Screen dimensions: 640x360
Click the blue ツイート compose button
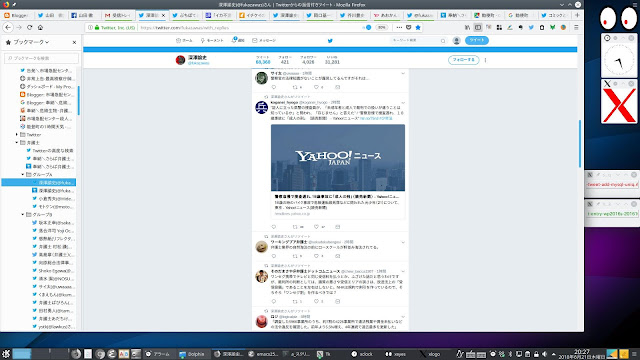pyautogui.click(x=476, y=40)
